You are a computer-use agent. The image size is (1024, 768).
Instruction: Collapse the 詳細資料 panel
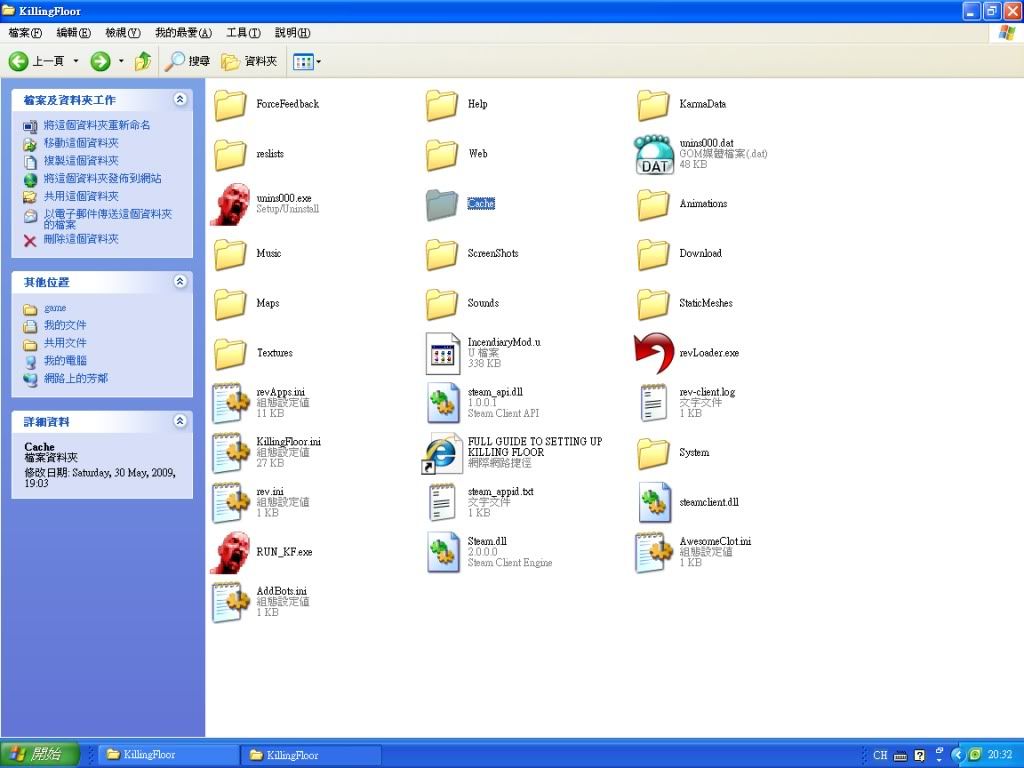(180, 421)
